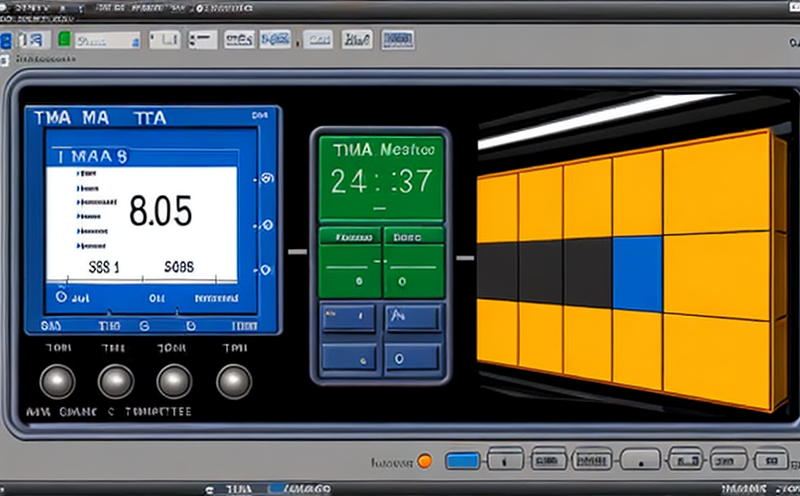The width and height of the screenshot is (800, 496).
Task: Click the 'TMAA S' header bar of the inner display
Action: tap(142, 157)
